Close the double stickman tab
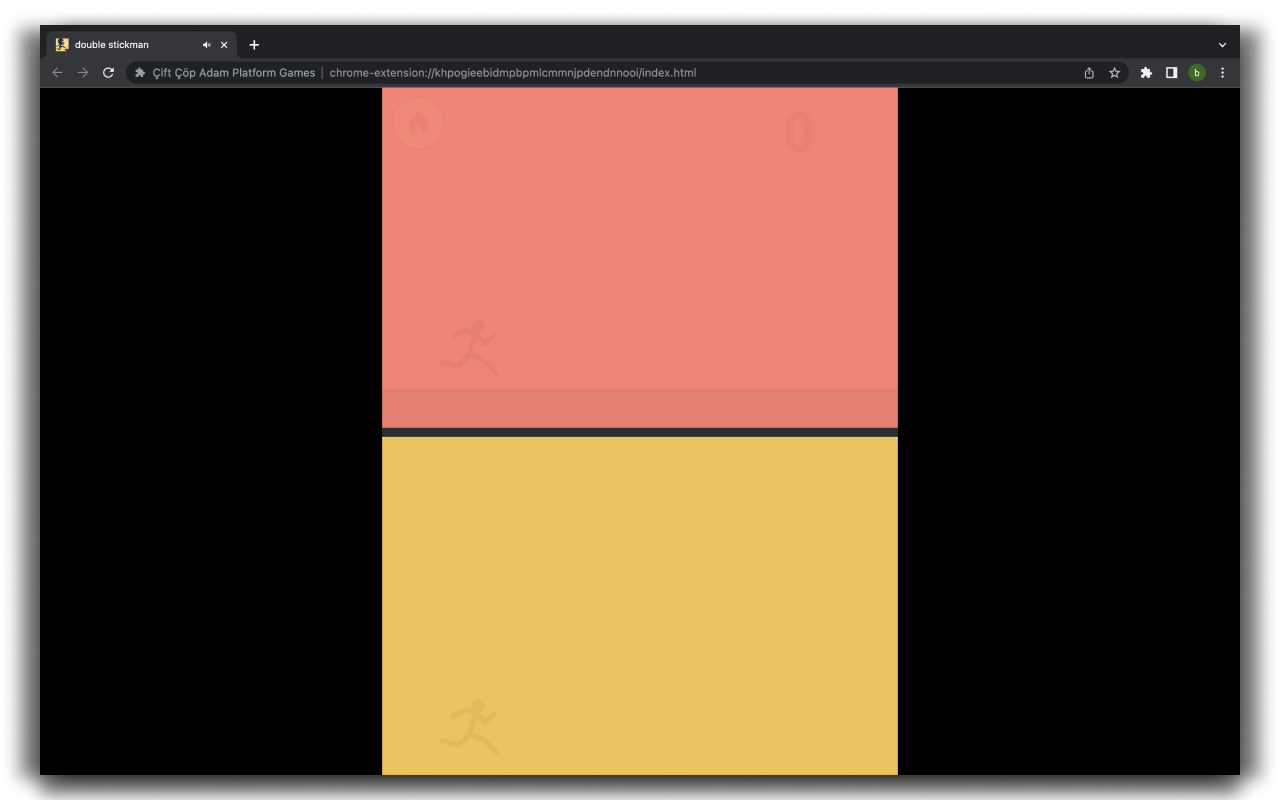This screenshot has height=800, width=1280. [224, 45]
